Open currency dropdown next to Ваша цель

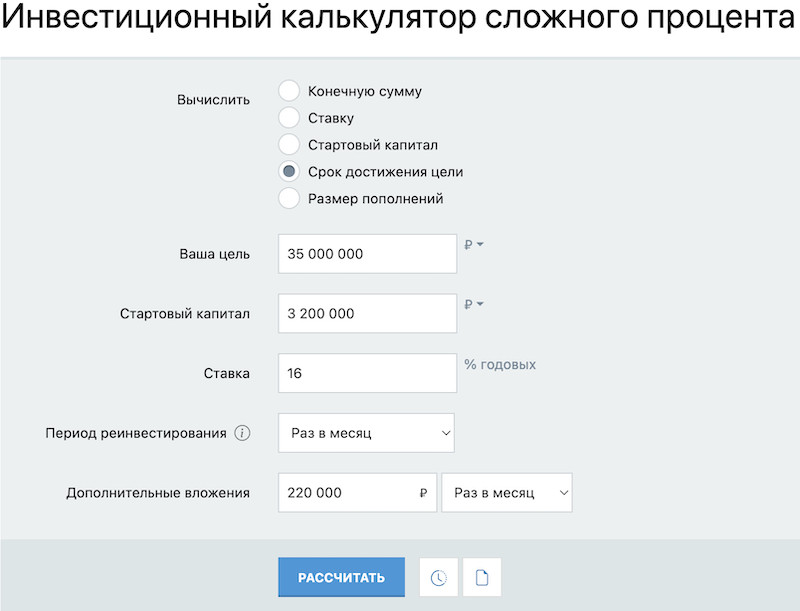click(x=474, y=244)
